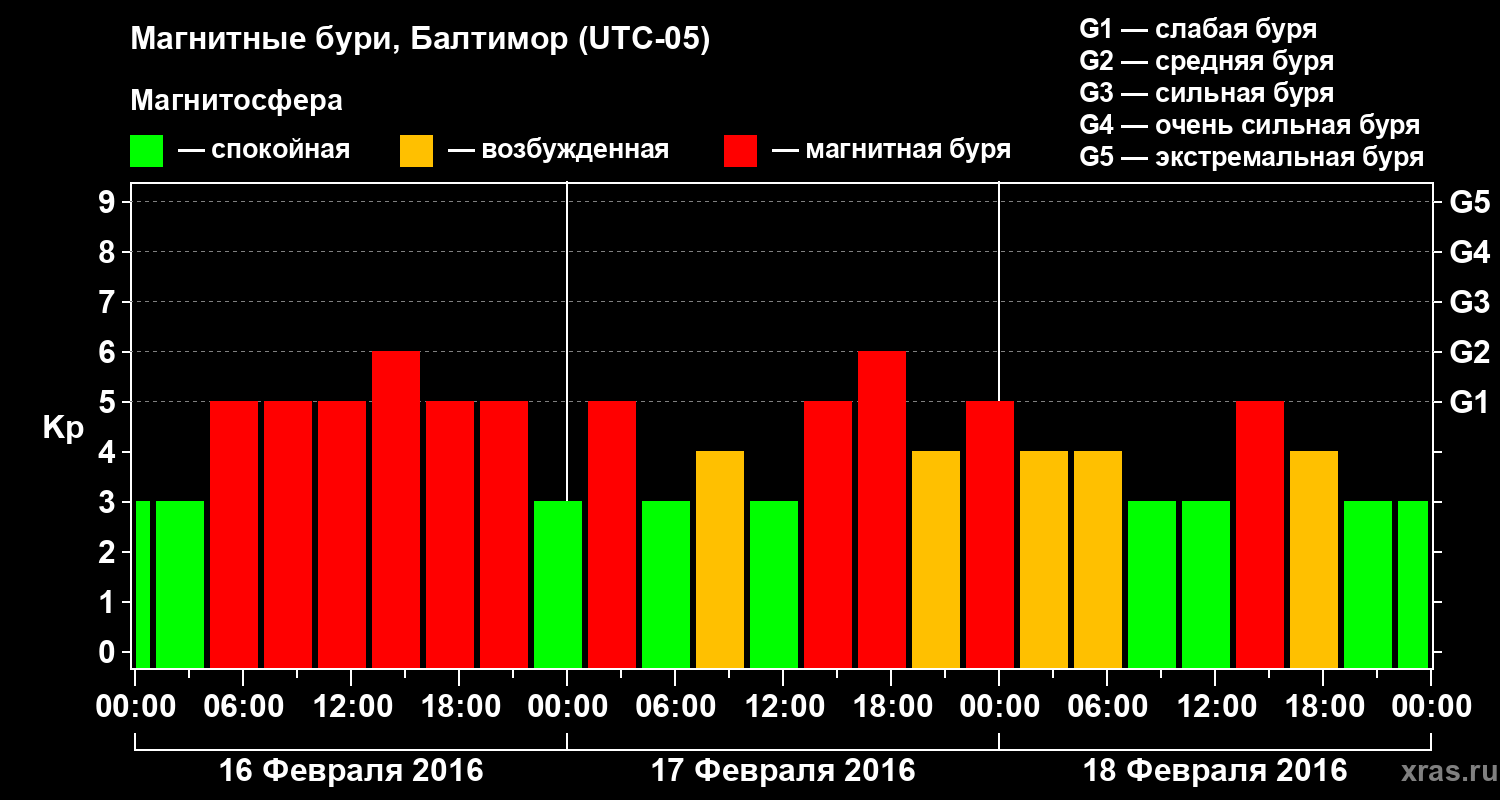Click the thin green bar at chart's left edge

[142, 584]
